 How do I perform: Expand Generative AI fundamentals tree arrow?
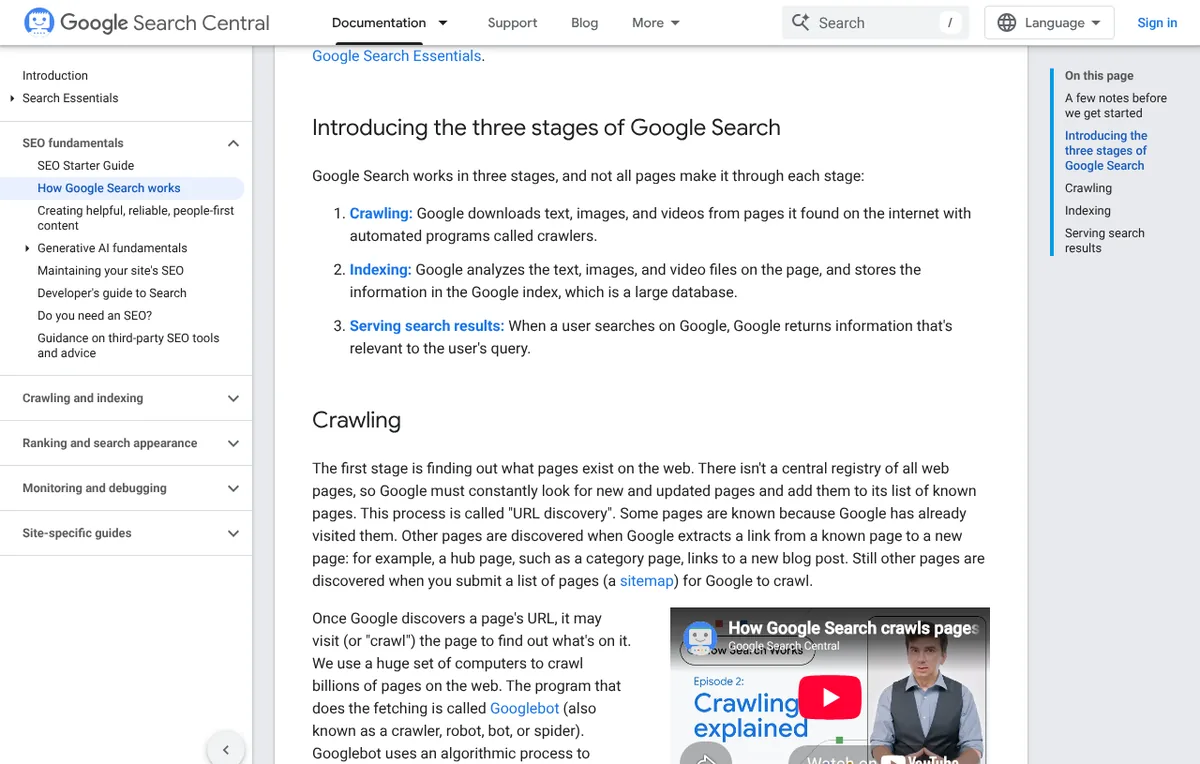tap(27, 248)
